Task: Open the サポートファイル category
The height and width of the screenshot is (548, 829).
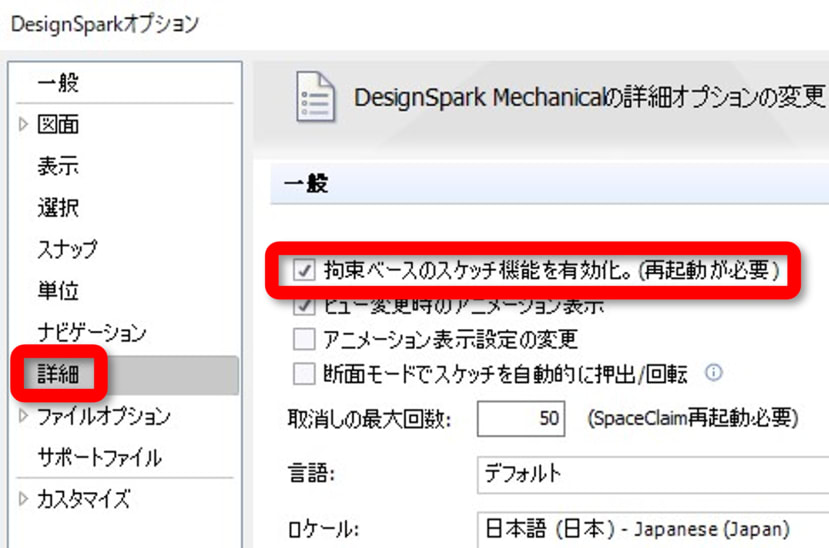Action: click(x=99, y=458)
